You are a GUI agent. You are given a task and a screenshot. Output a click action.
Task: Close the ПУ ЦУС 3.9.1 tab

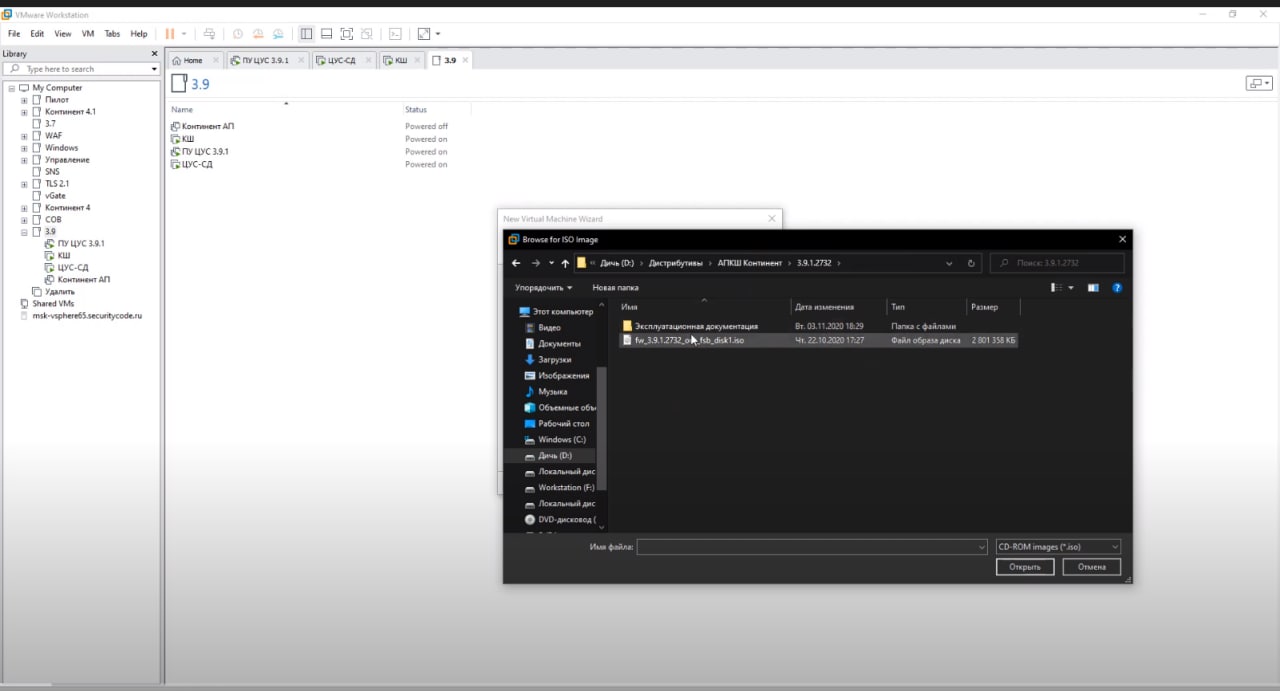300,60
